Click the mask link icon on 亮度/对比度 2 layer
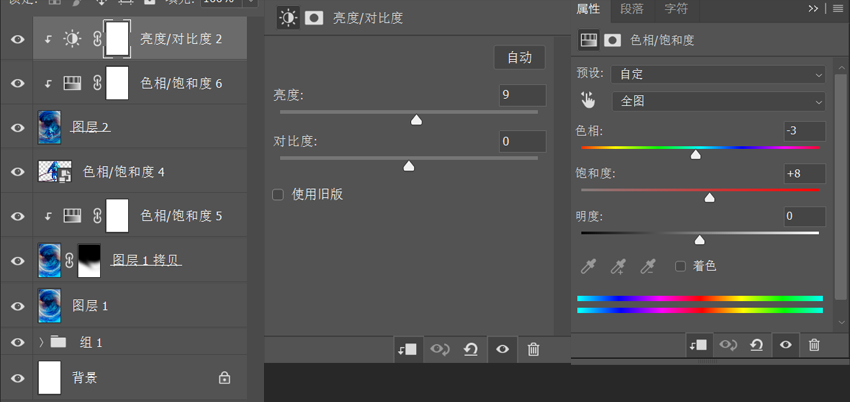This screenshot has height=402, width=850. (97, 38)
